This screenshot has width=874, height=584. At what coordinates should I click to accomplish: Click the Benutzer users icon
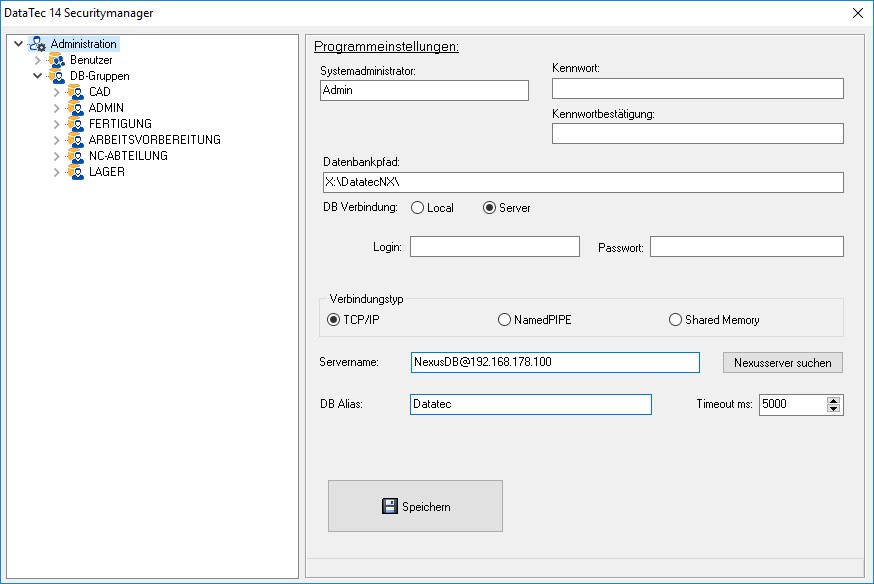[57, 60]
